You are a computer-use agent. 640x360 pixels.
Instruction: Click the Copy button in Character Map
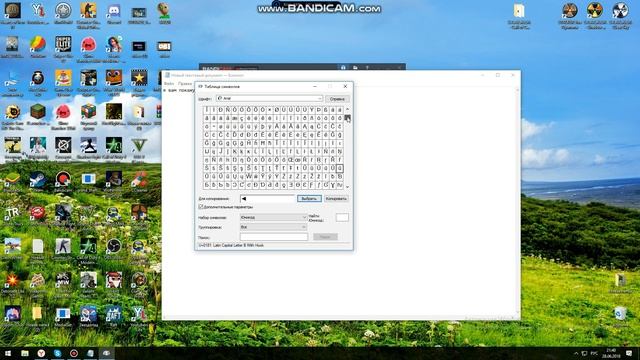pyautogui.click(x=336, y=199)
